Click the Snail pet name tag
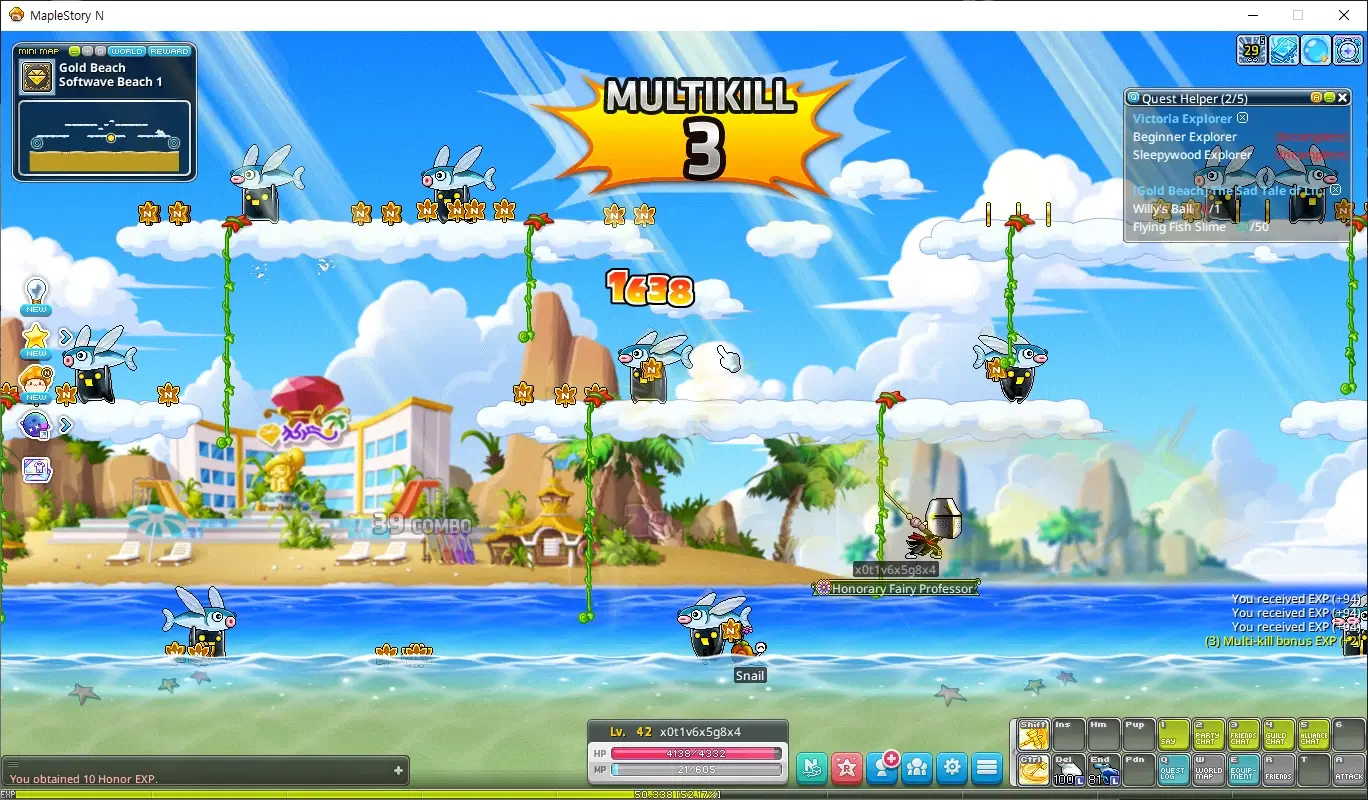The image size is (1368, 800). (x=750, y=675)
